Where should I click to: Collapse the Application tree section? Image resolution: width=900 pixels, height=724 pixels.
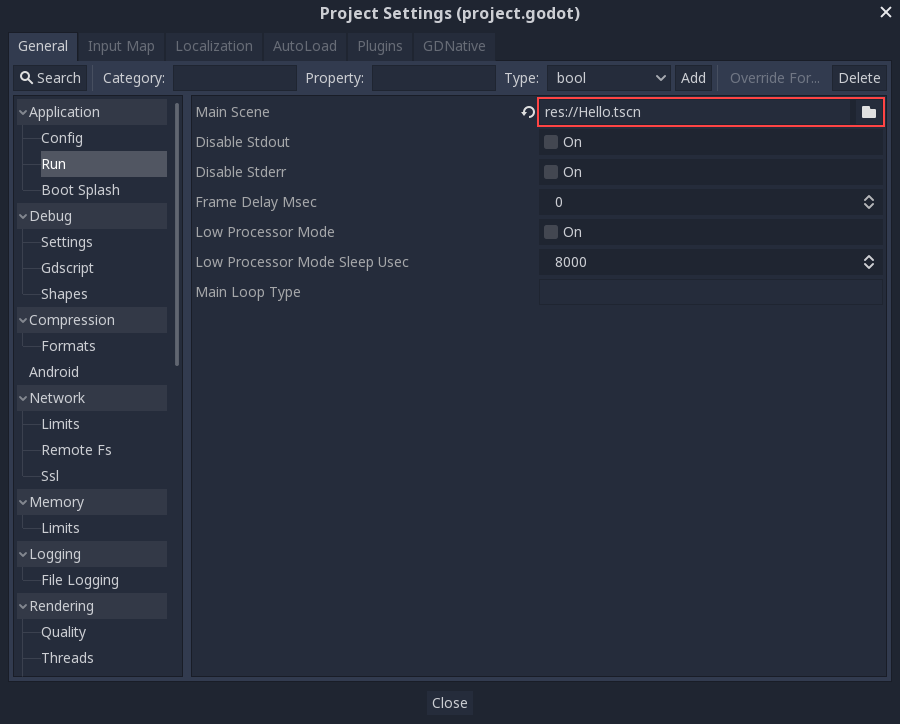(23, 113)
